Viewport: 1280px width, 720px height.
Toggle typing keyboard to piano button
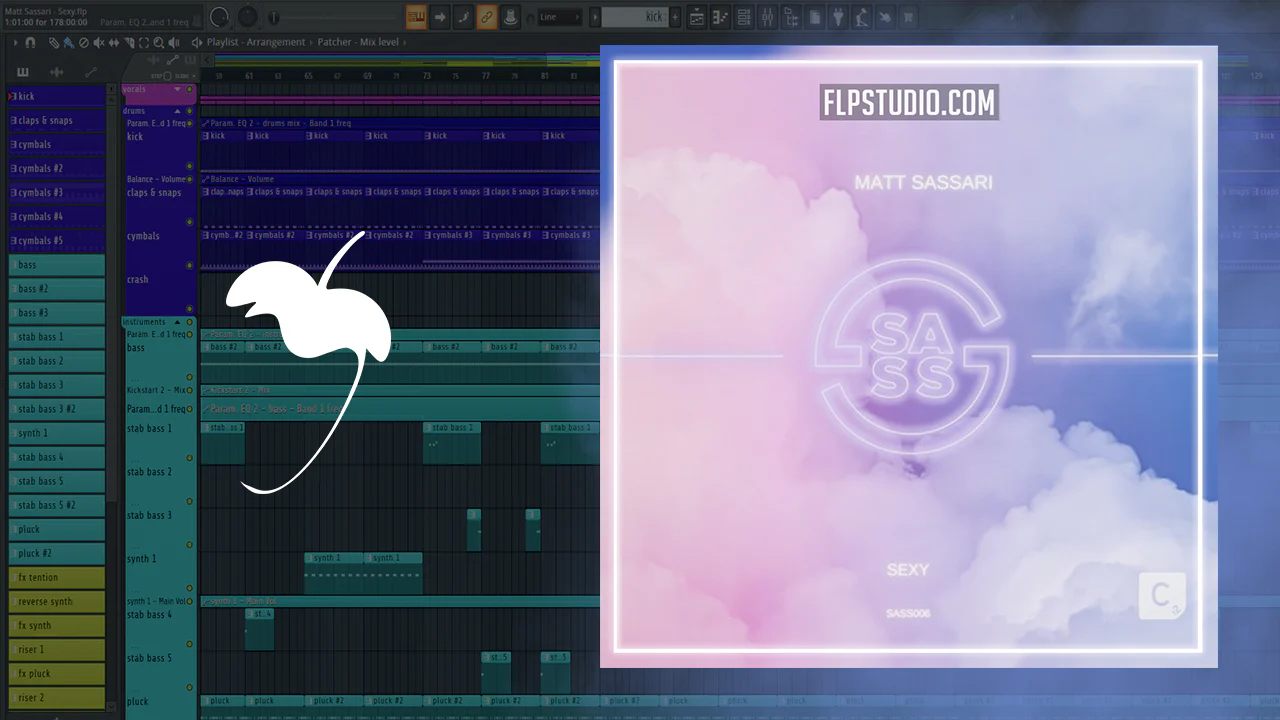(417, 17)
